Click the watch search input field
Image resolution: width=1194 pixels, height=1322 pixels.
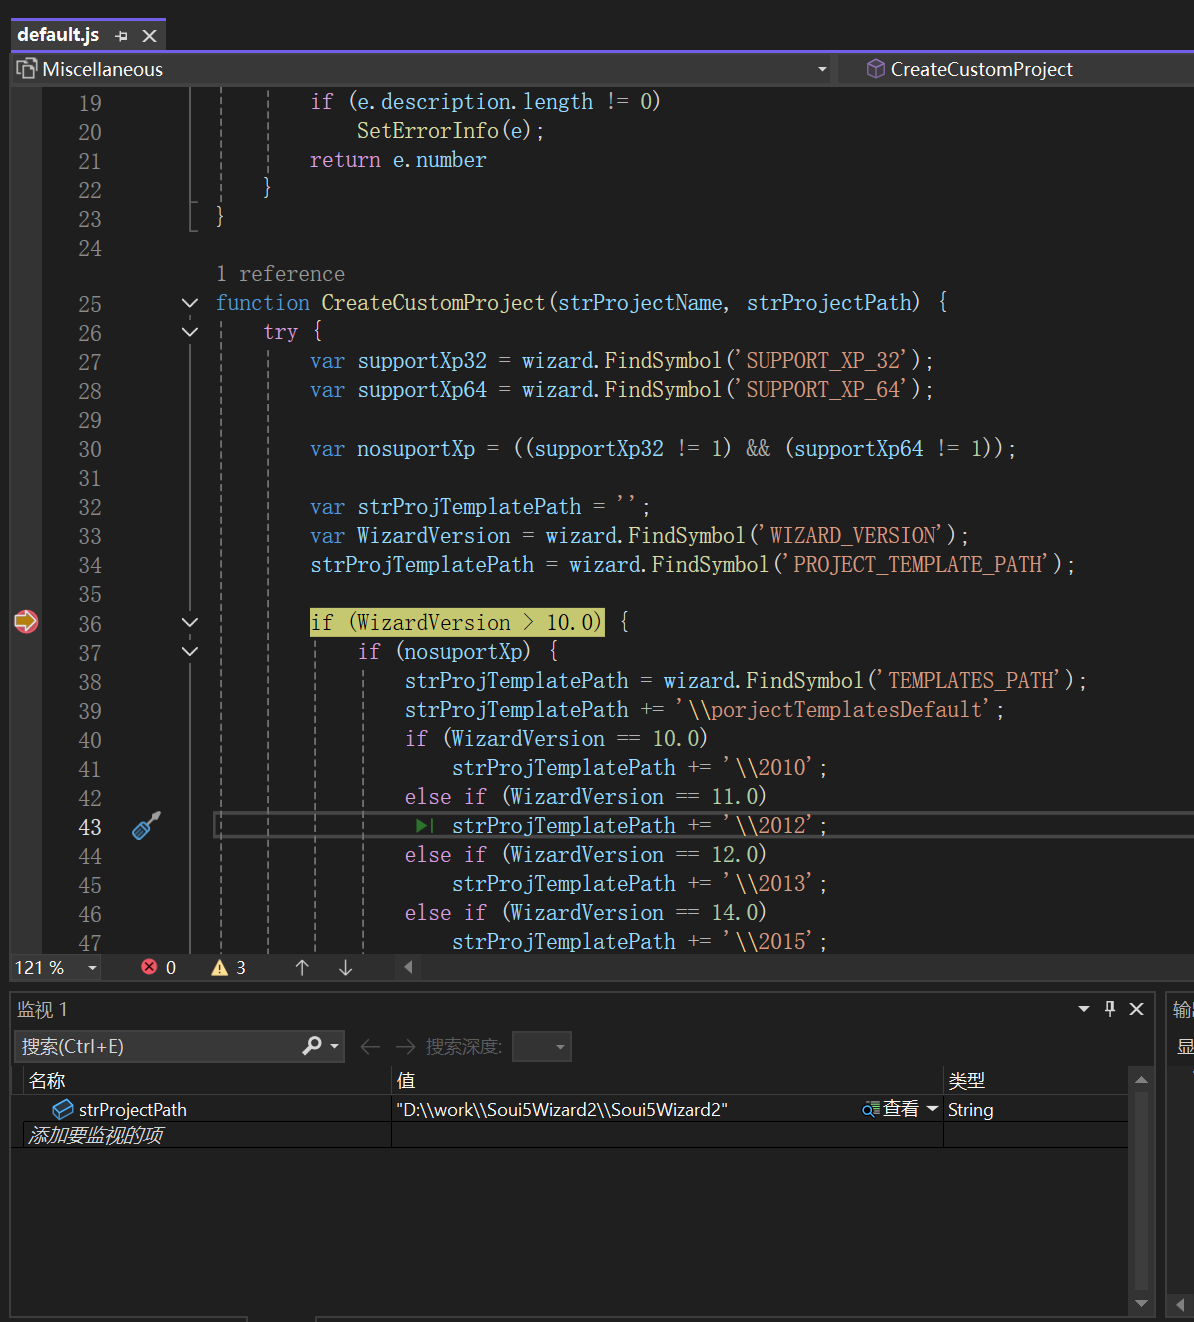coord(160,1046)
